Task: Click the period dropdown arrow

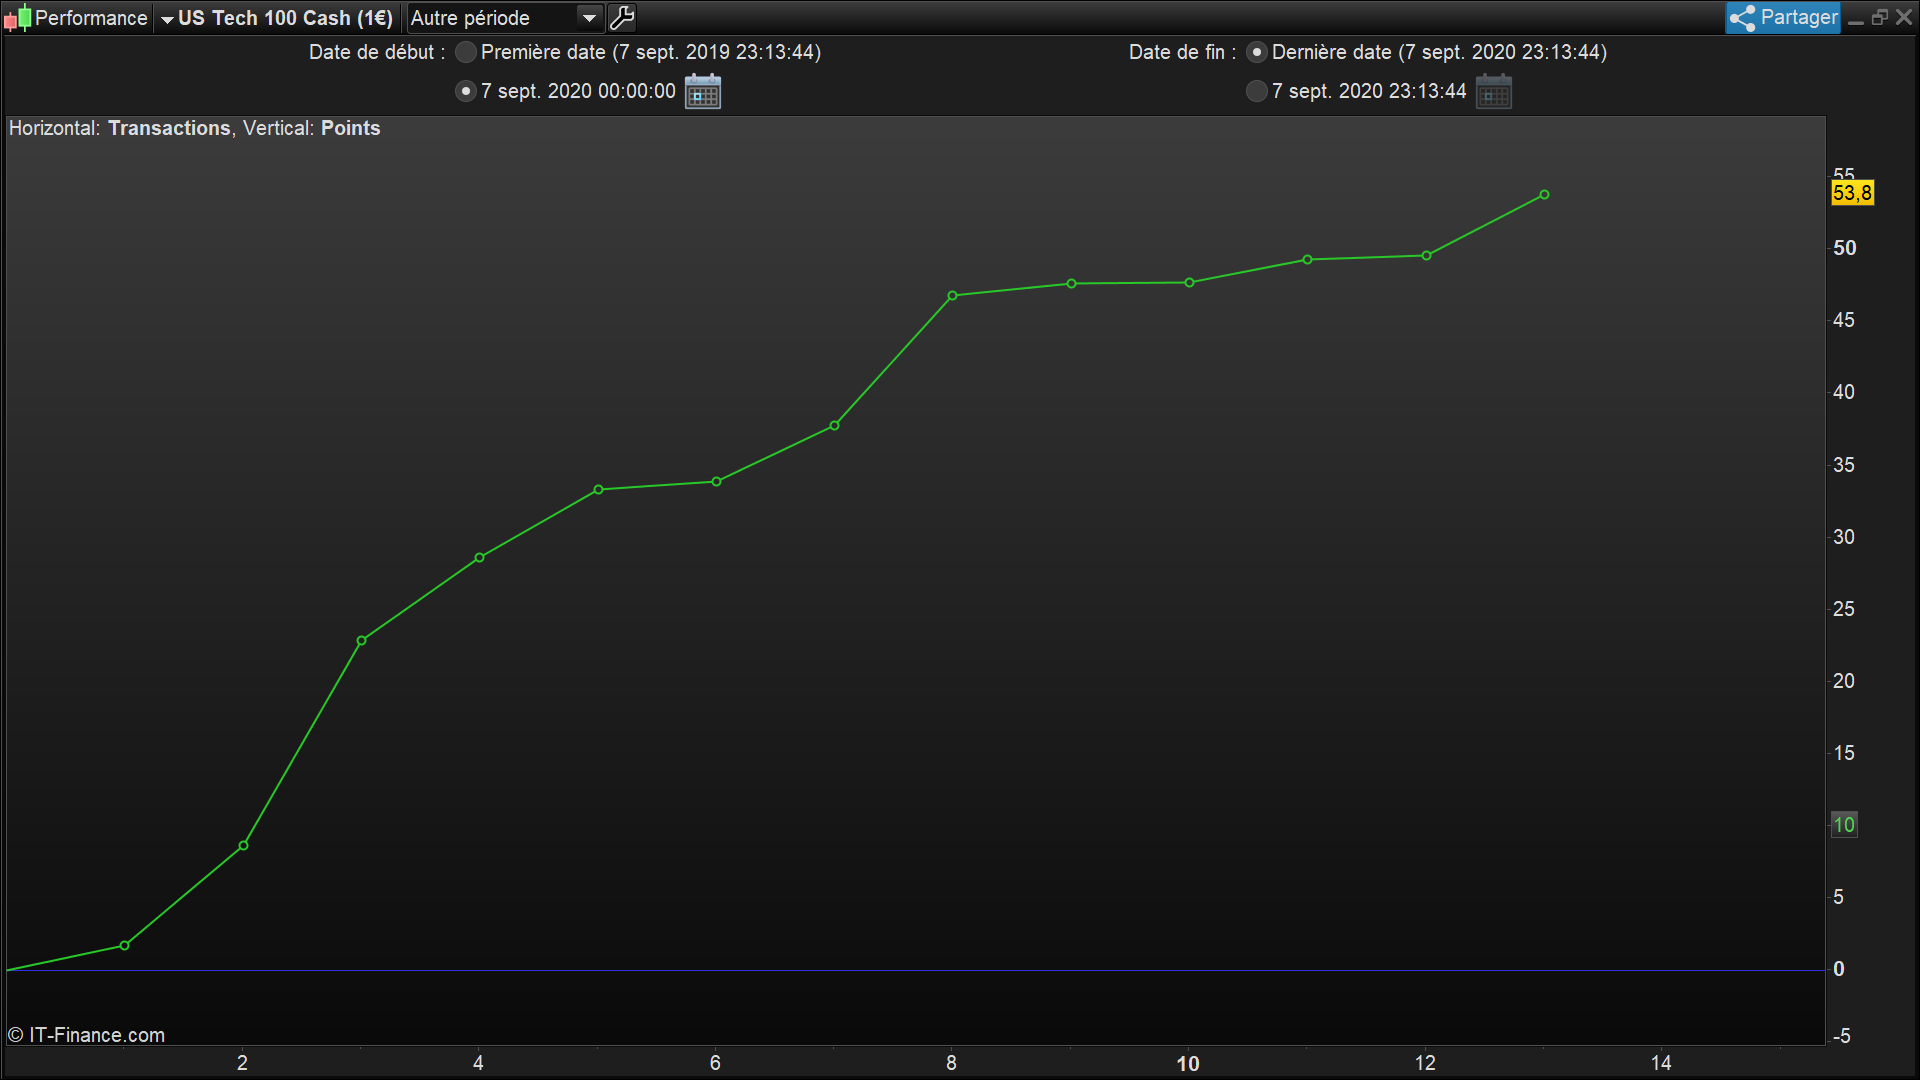Action: coord(590,18)
